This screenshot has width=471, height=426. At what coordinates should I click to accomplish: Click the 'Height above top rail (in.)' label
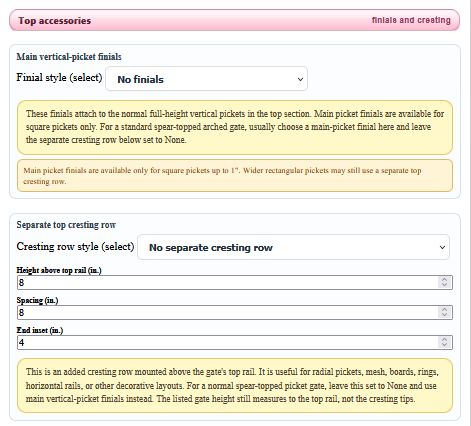coord(59,270)
